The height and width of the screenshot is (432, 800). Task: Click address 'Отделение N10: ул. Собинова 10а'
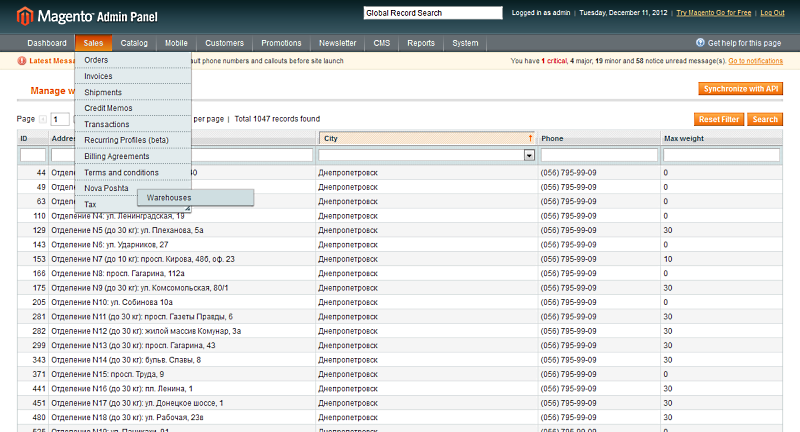tap(112, 302)
